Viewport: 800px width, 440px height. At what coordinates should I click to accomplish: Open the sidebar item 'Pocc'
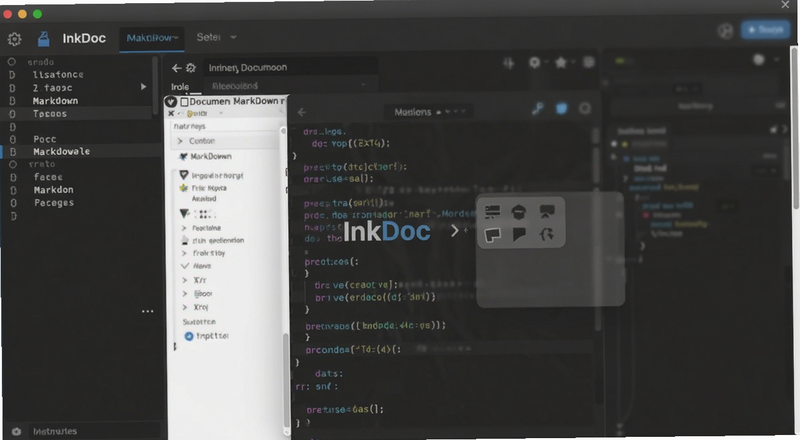pos(45,139)
